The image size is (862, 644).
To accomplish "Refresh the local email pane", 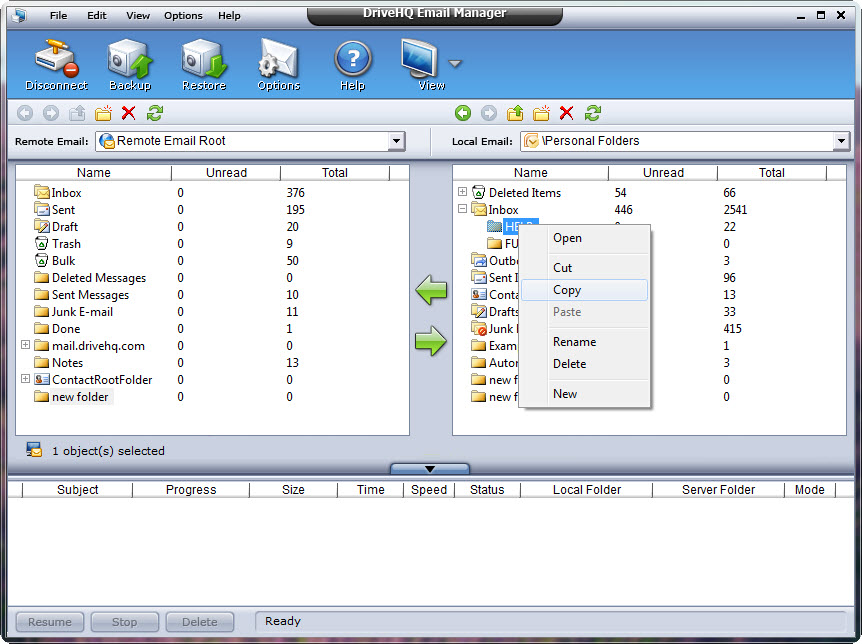I will [593, 113].
